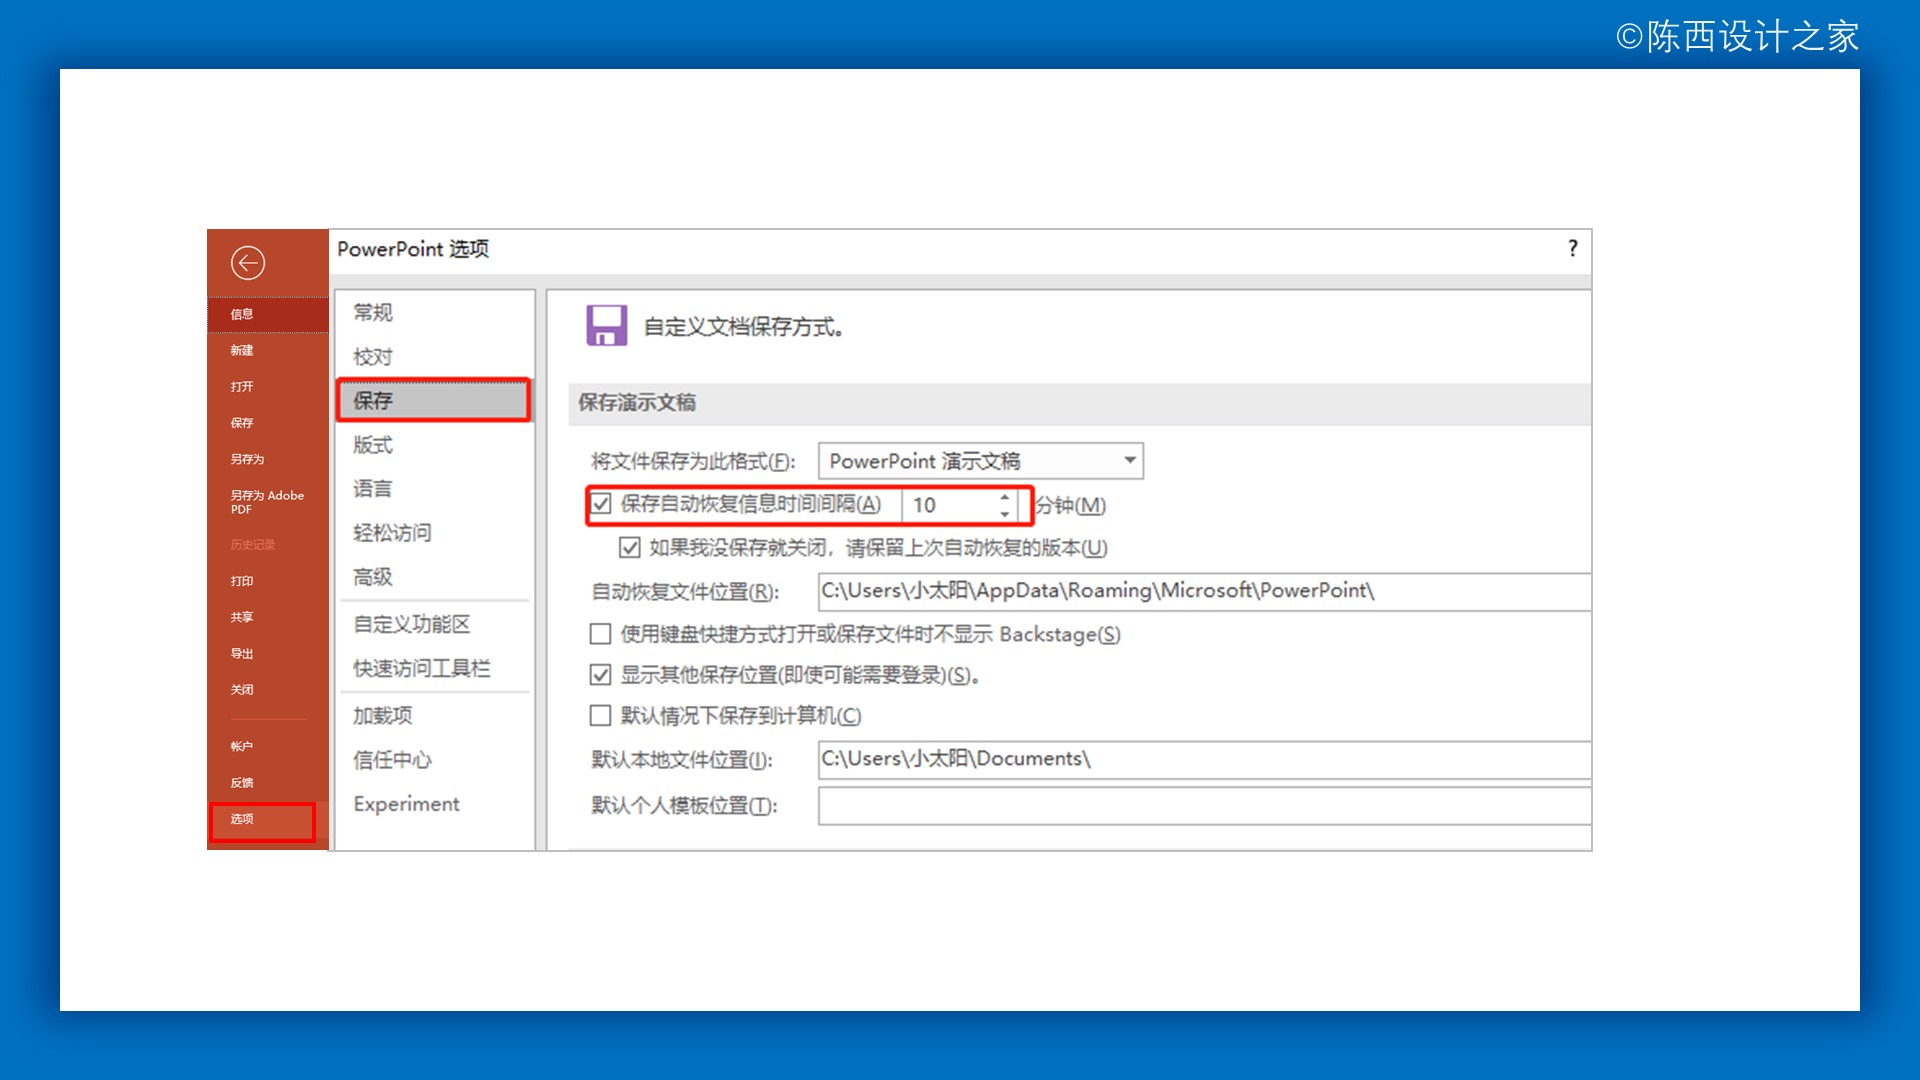Increase AutoRecover minutes with up arrow
Screen dimensions: 1920x1080
point(1005,496)
